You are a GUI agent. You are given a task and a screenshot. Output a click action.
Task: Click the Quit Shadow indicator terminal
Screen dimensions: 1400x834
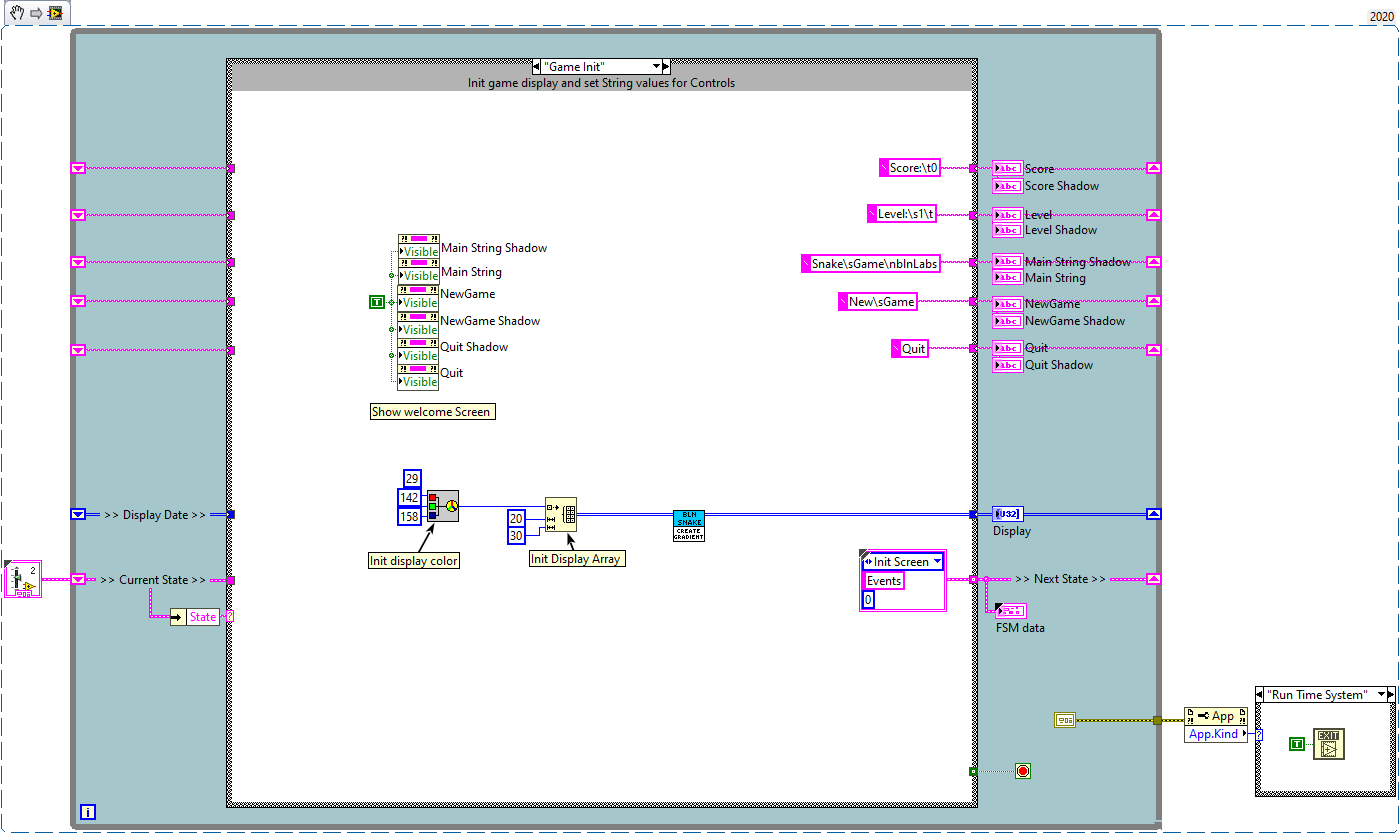click(1007, 365)
